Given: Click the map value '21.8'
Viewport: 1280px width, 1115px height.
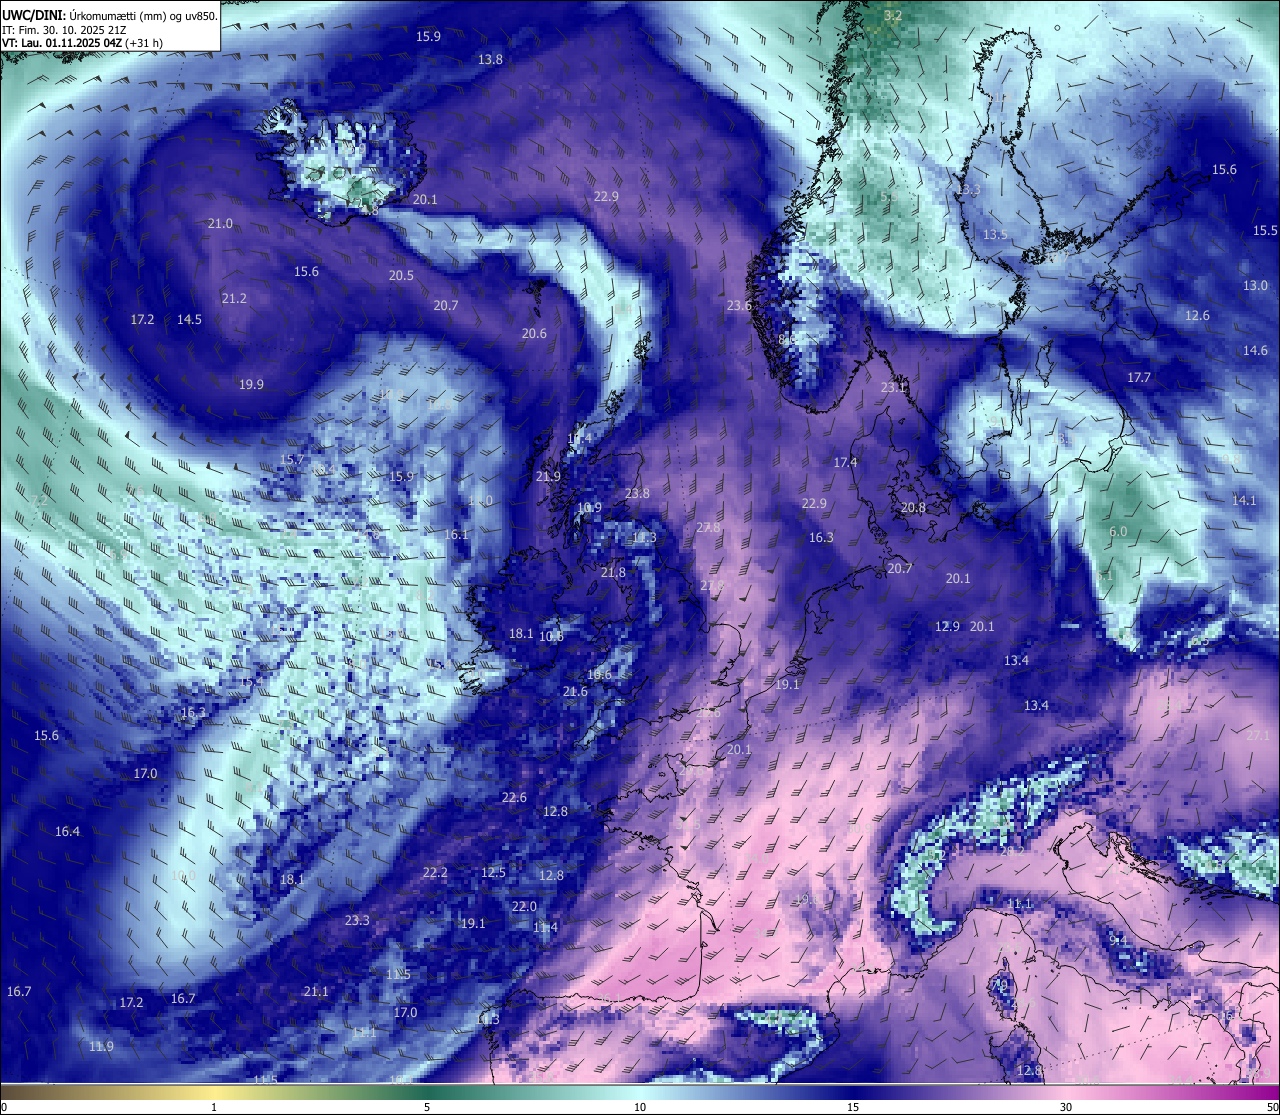Looking at the screenshot, I should (613, 573).
